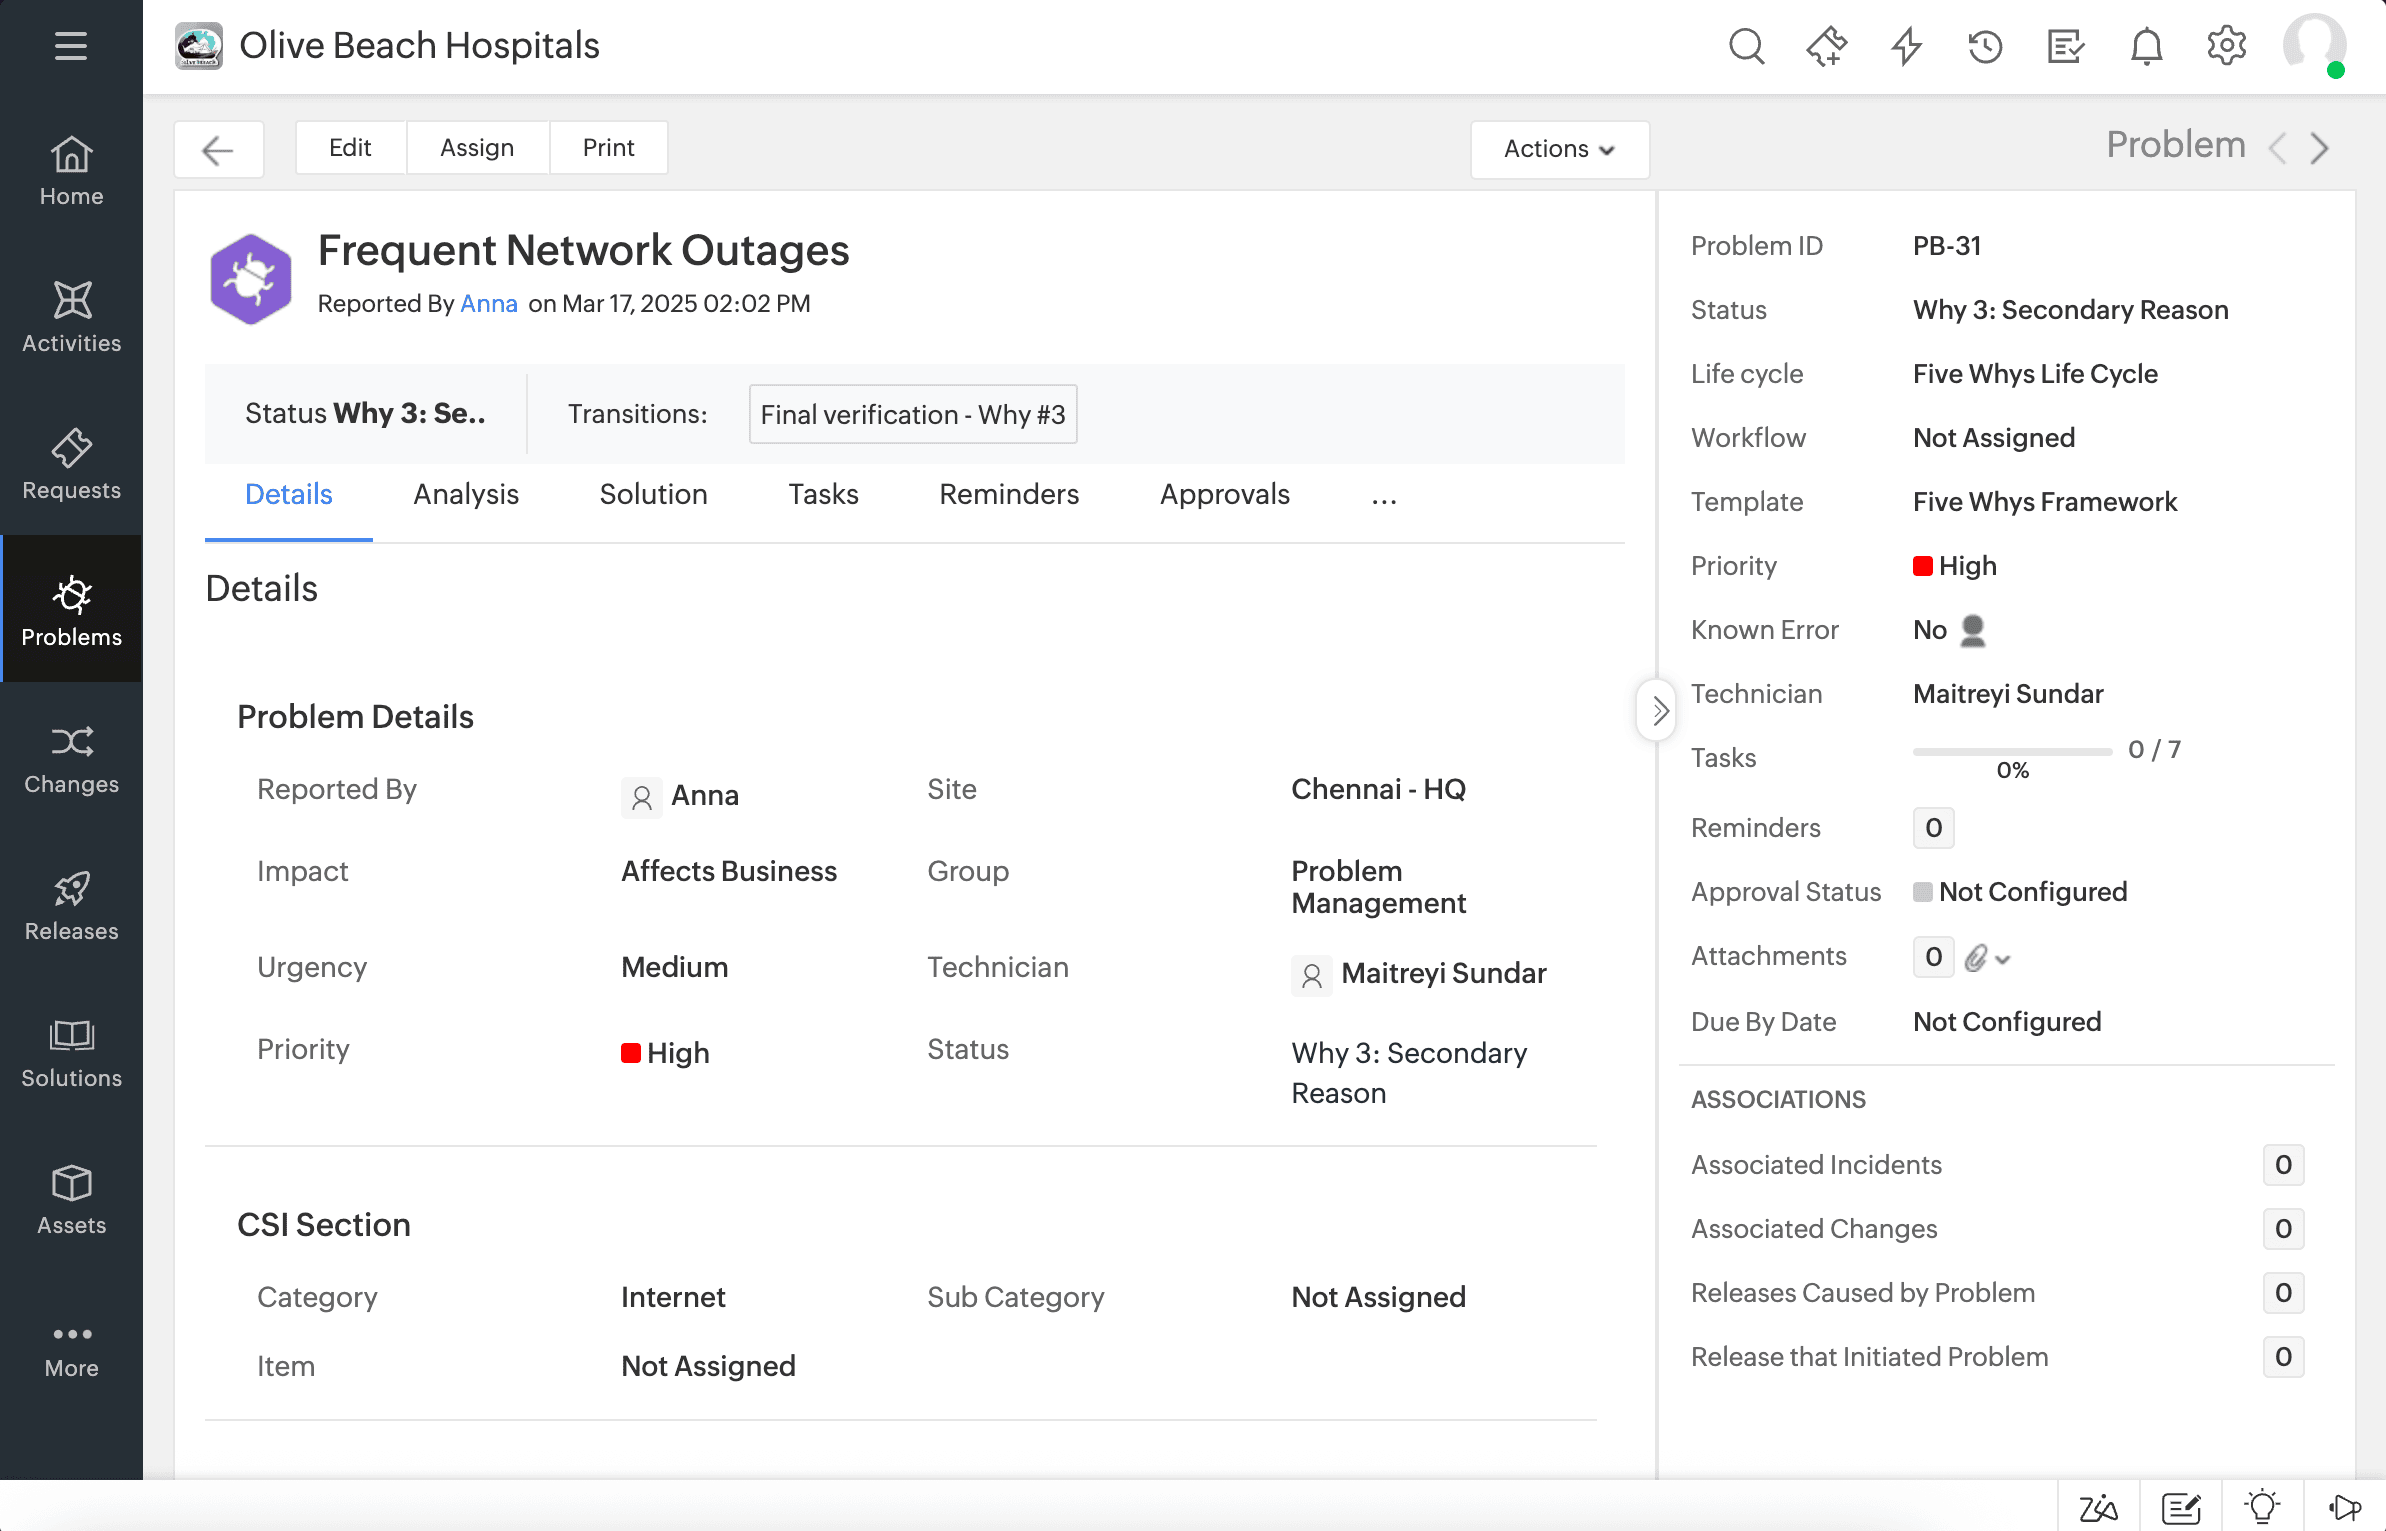View recent history using the clock icon
The width and height of the screenshot is (2386, 1531).
1985,46
